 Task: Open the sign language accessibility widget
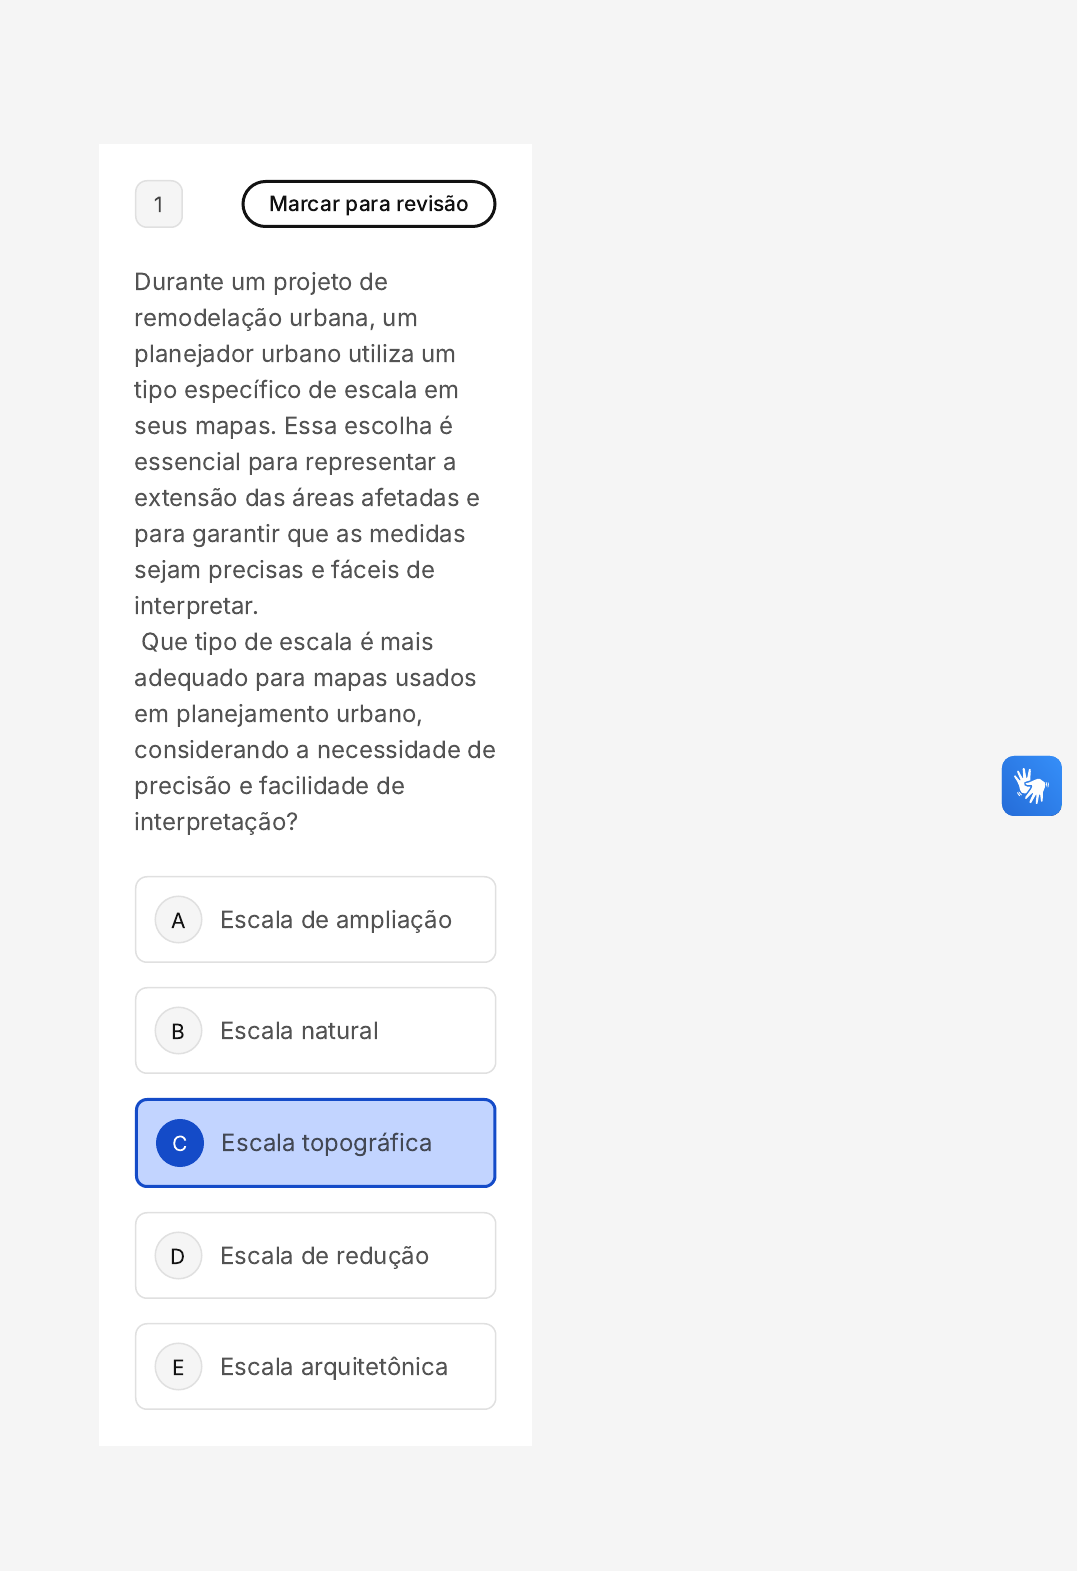pos(1031,786)
